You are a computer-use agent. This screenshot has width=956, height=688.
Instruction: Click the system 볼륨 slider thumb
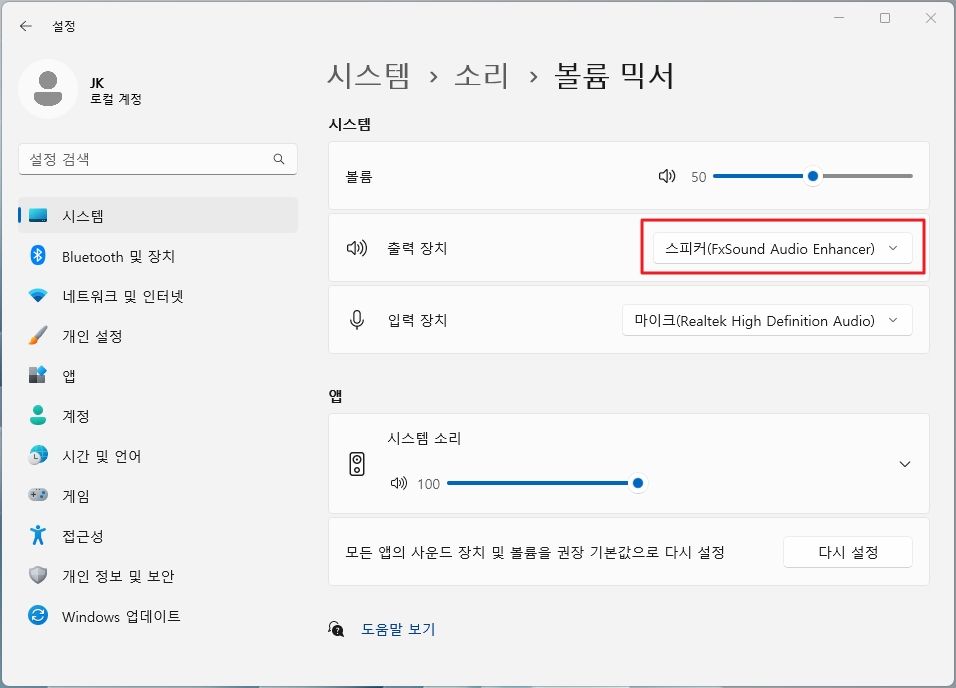[812, 176]
